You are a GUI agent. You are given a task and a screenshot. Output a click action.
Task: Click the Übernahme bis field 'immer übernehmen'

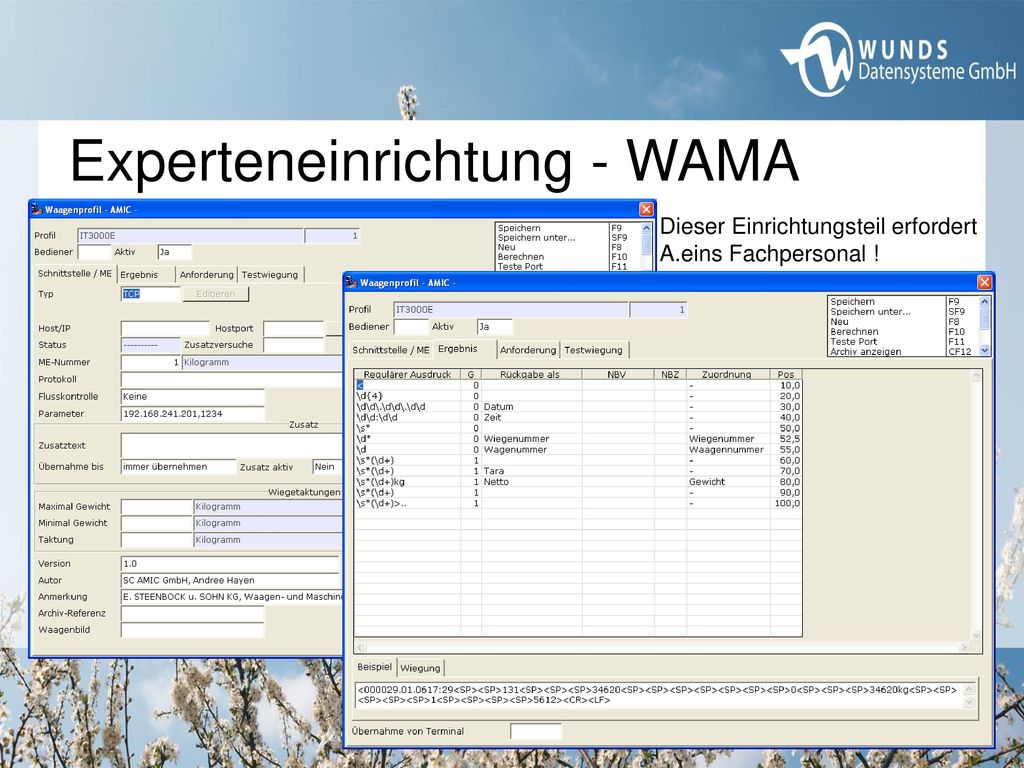[x=178, y=467]
